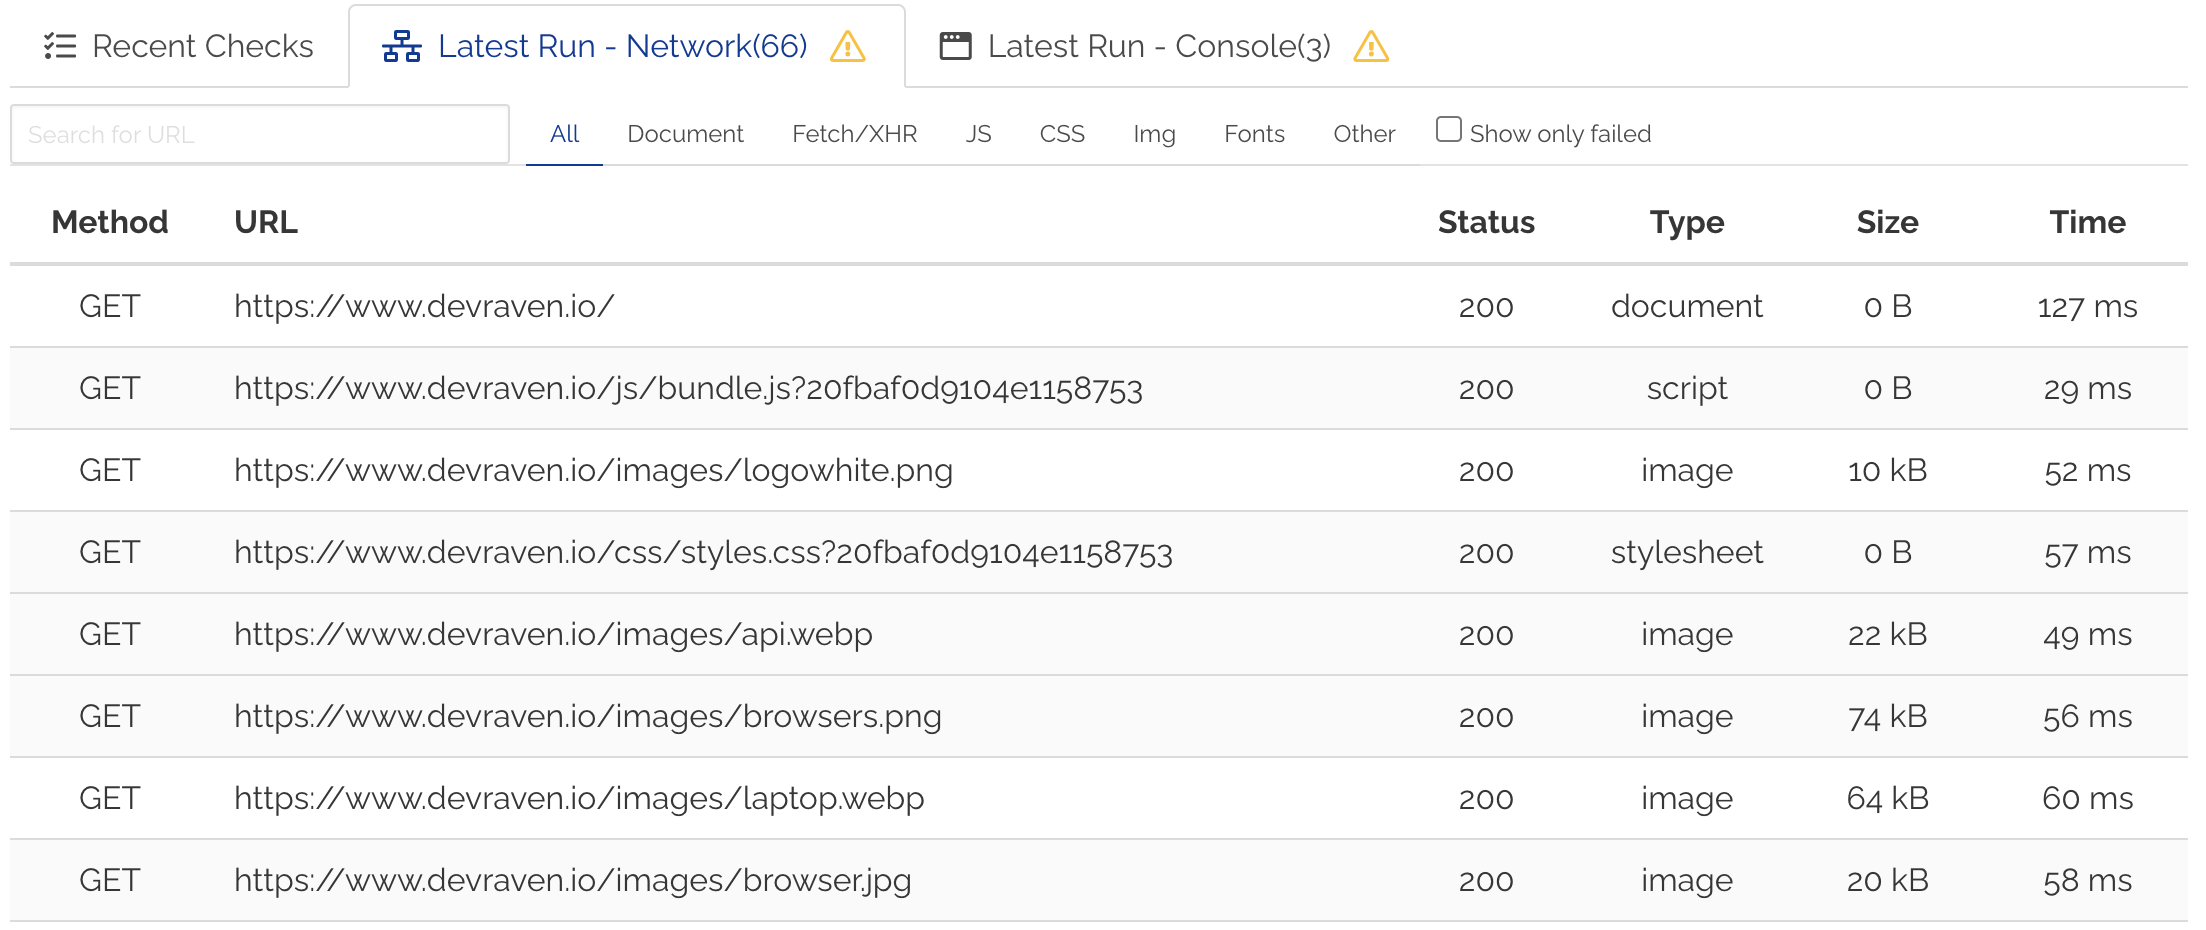This screenshot has height=930, width=2206.
Task: Filter requests by Fonts
Action: click(x=1253, y=133)
